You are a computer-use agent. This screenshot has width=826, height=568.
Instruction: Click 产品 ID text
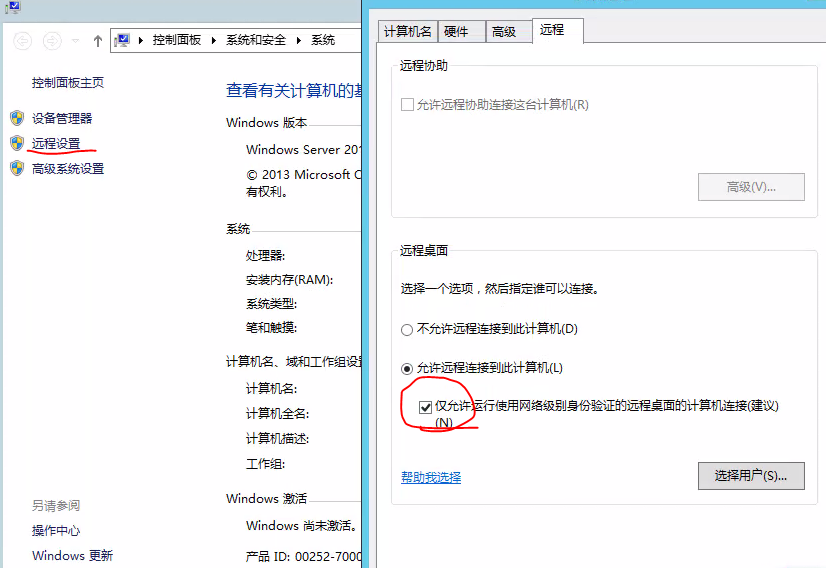[303, 556]
